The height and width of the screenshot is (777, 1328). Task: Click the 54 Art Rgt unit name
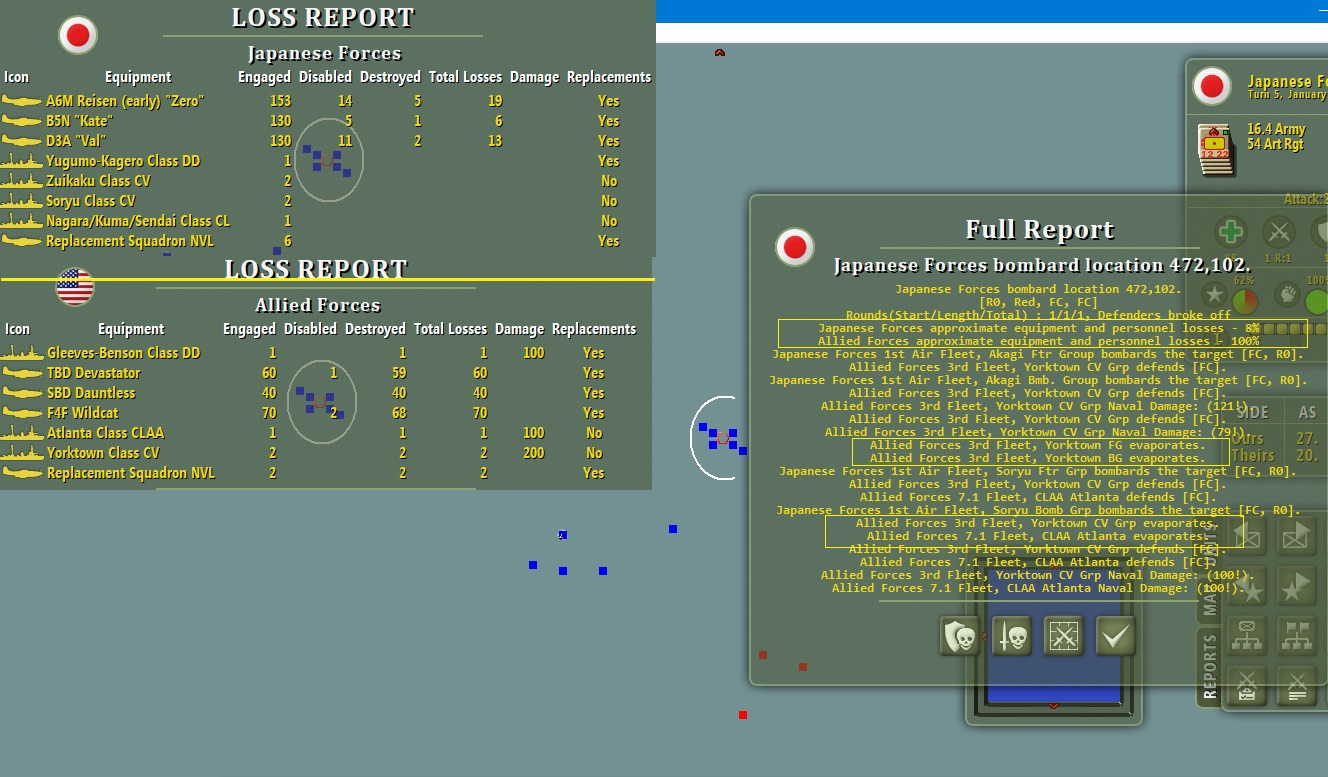(1276, 145)
